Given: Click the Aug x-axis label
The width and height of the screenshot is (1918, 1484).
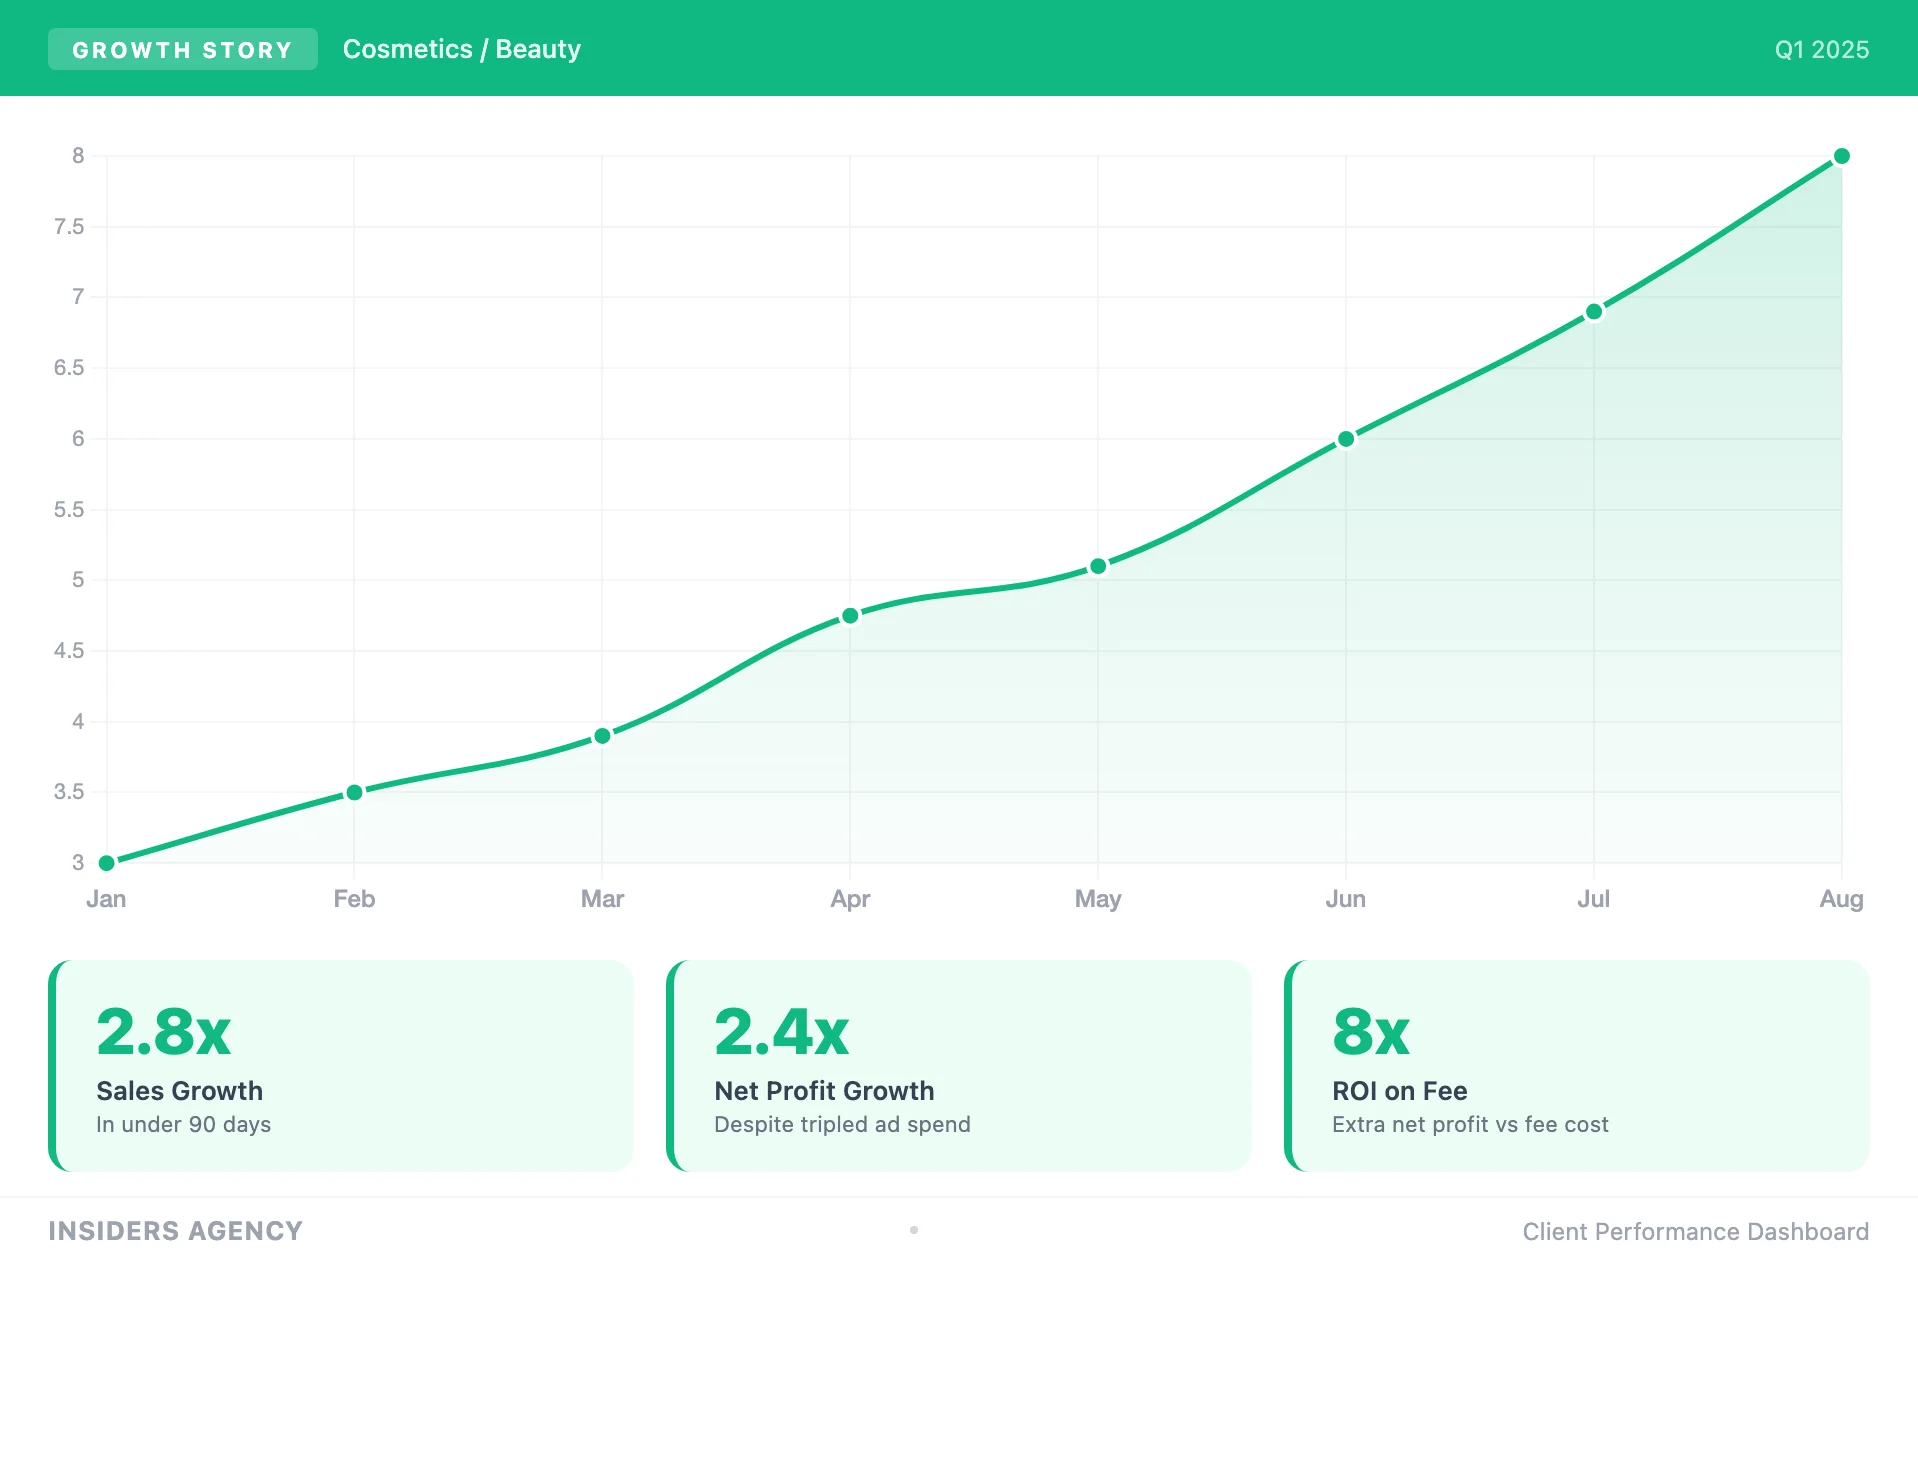Looking at the screenshot, I should [1841, 899].
